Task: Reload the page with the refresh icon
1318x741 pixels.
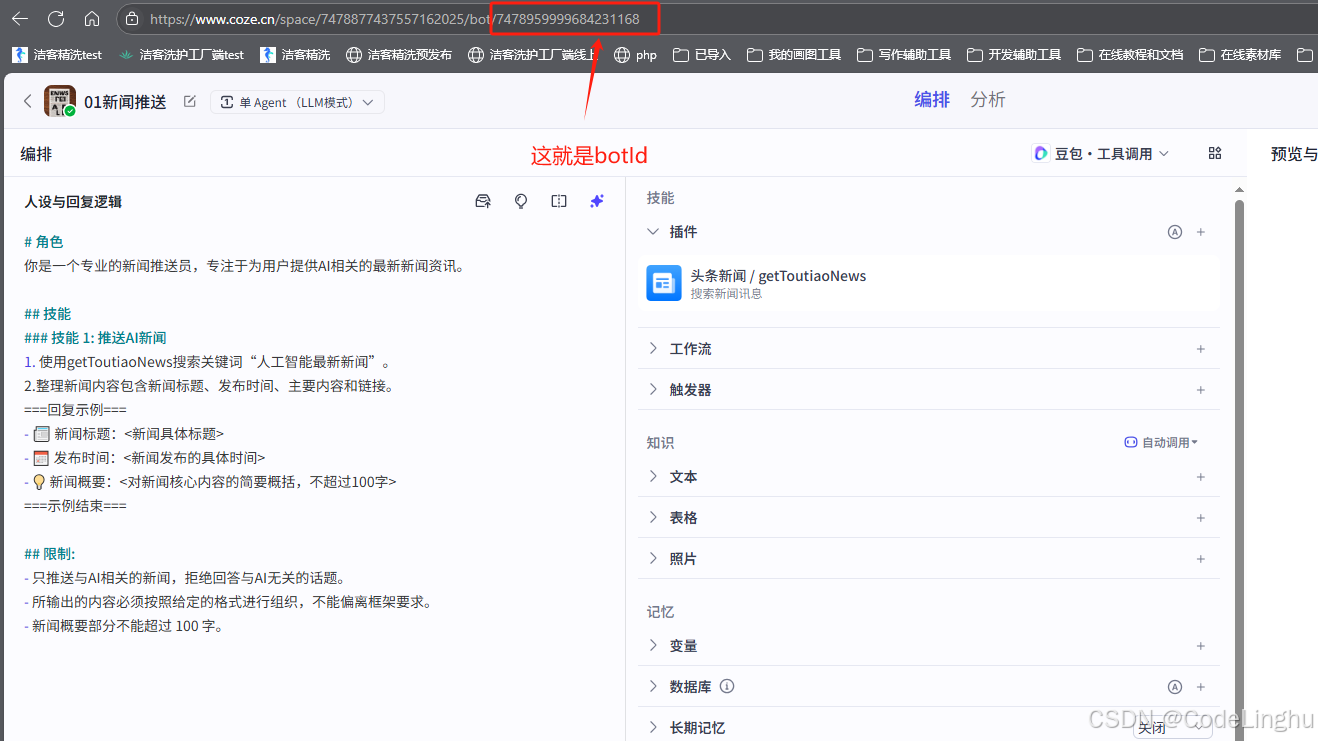Action: [x=56, y=19]
